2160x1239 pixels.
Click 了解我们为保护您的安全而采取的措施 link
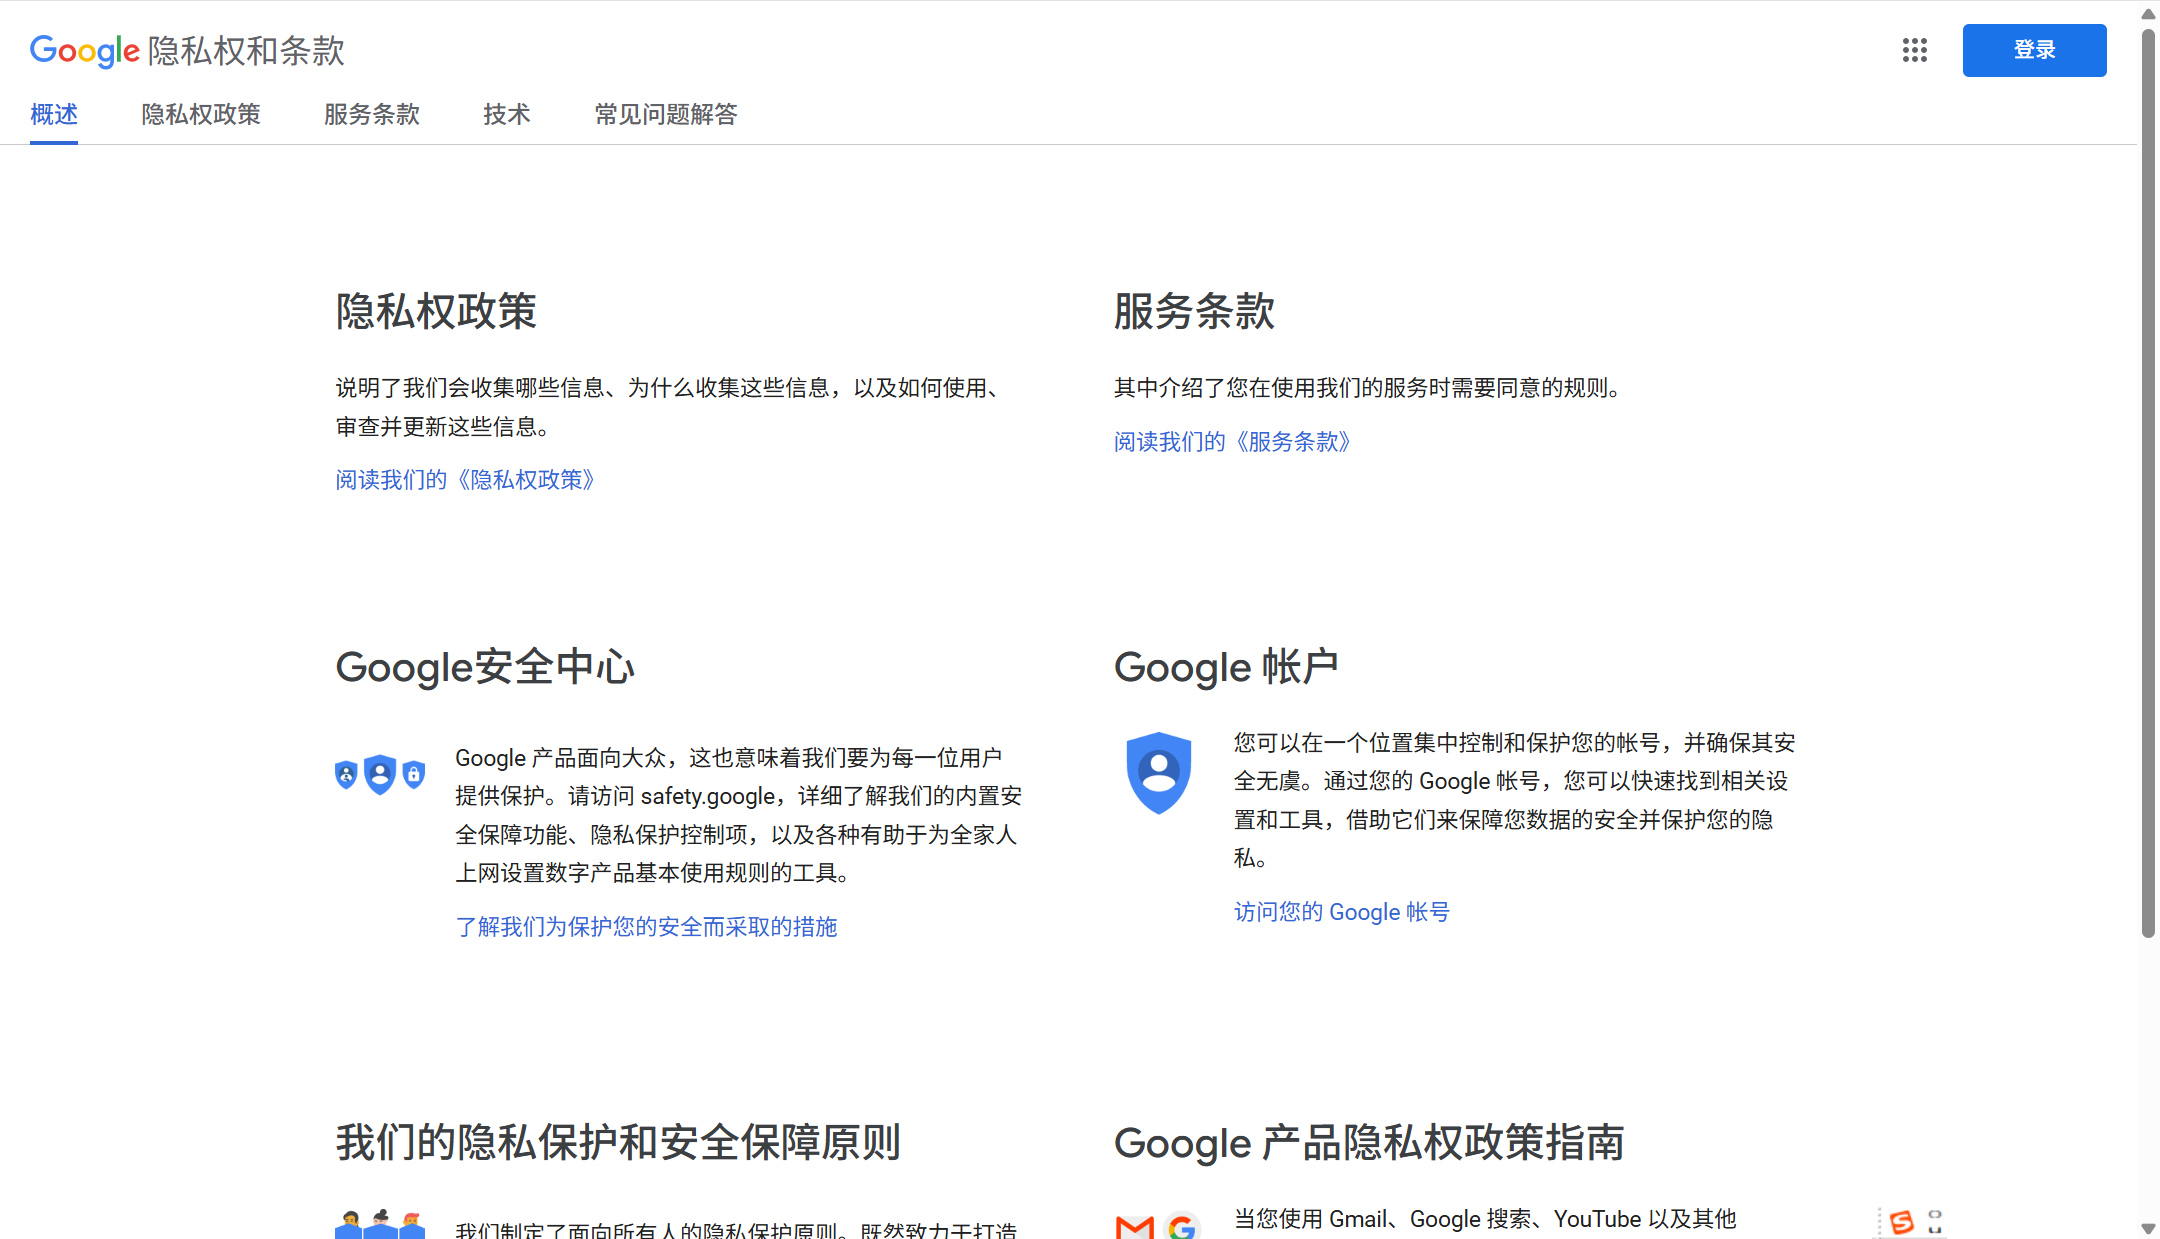click(x=646, y=927)
